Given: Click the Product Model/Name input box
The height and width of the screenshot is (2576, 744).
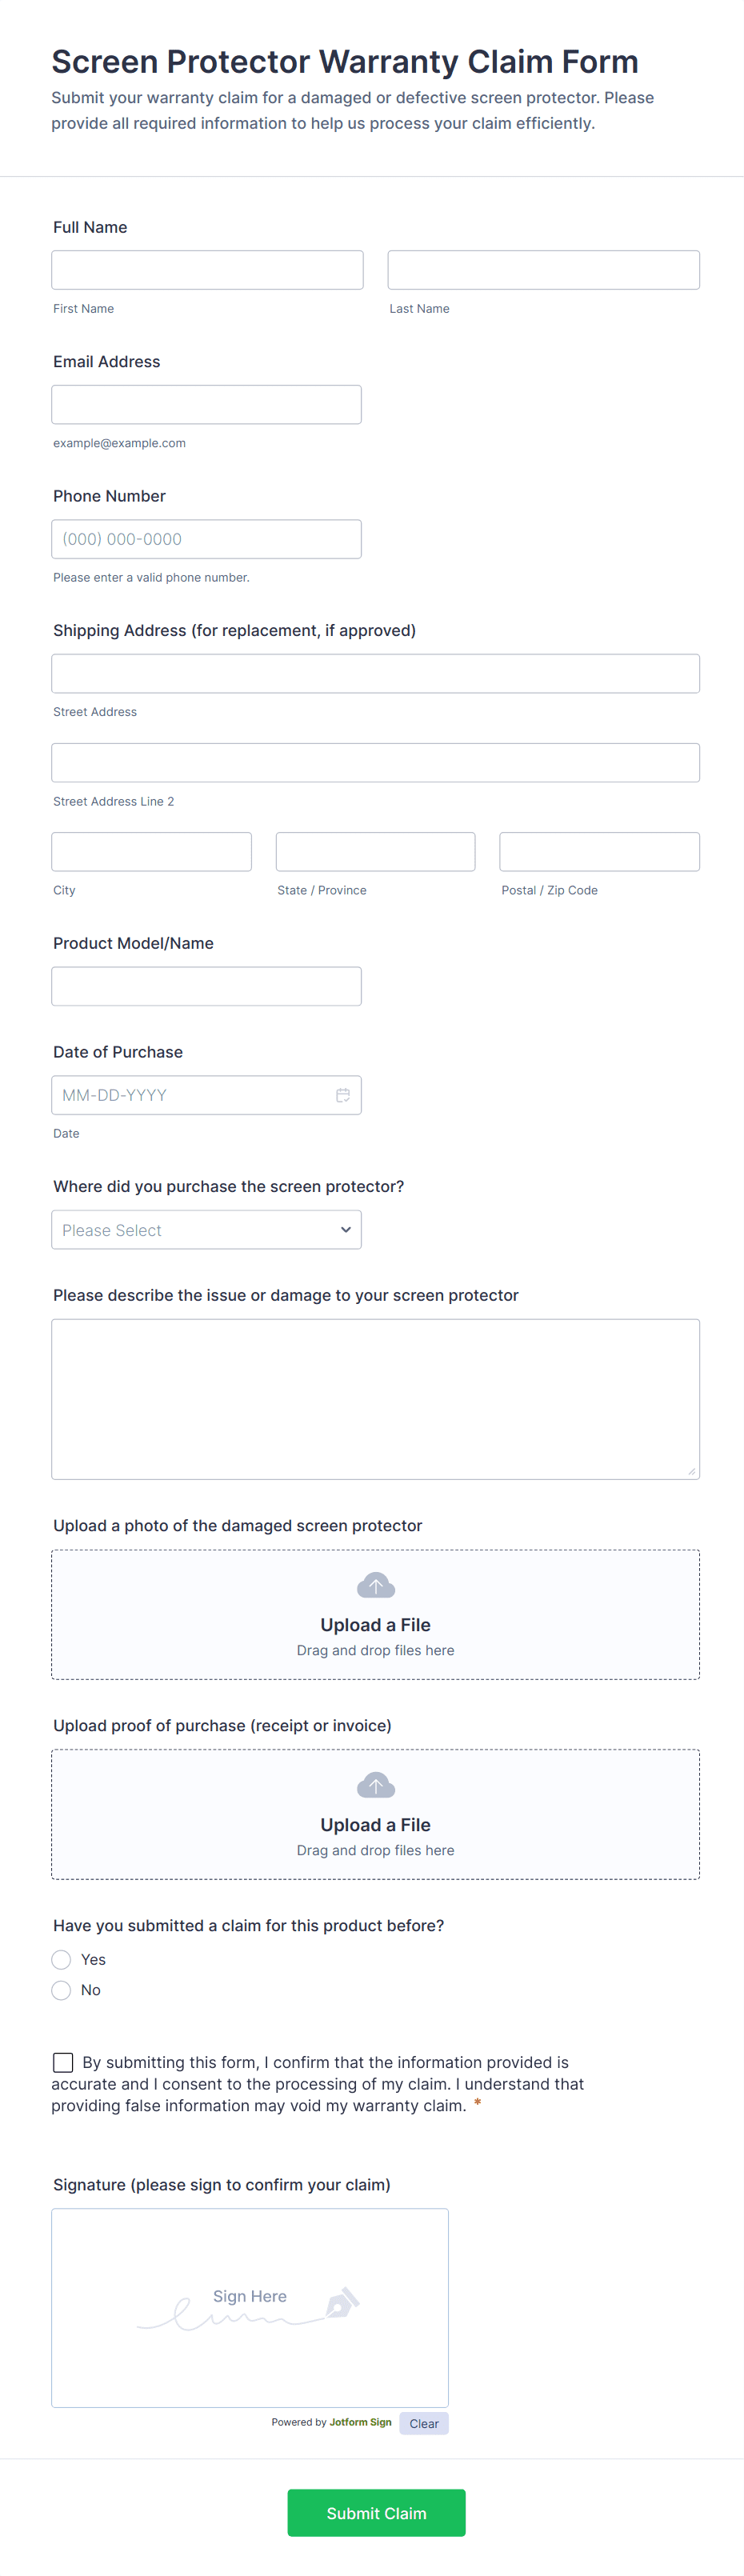Looking at the screenshot, I should pos(206,986).
